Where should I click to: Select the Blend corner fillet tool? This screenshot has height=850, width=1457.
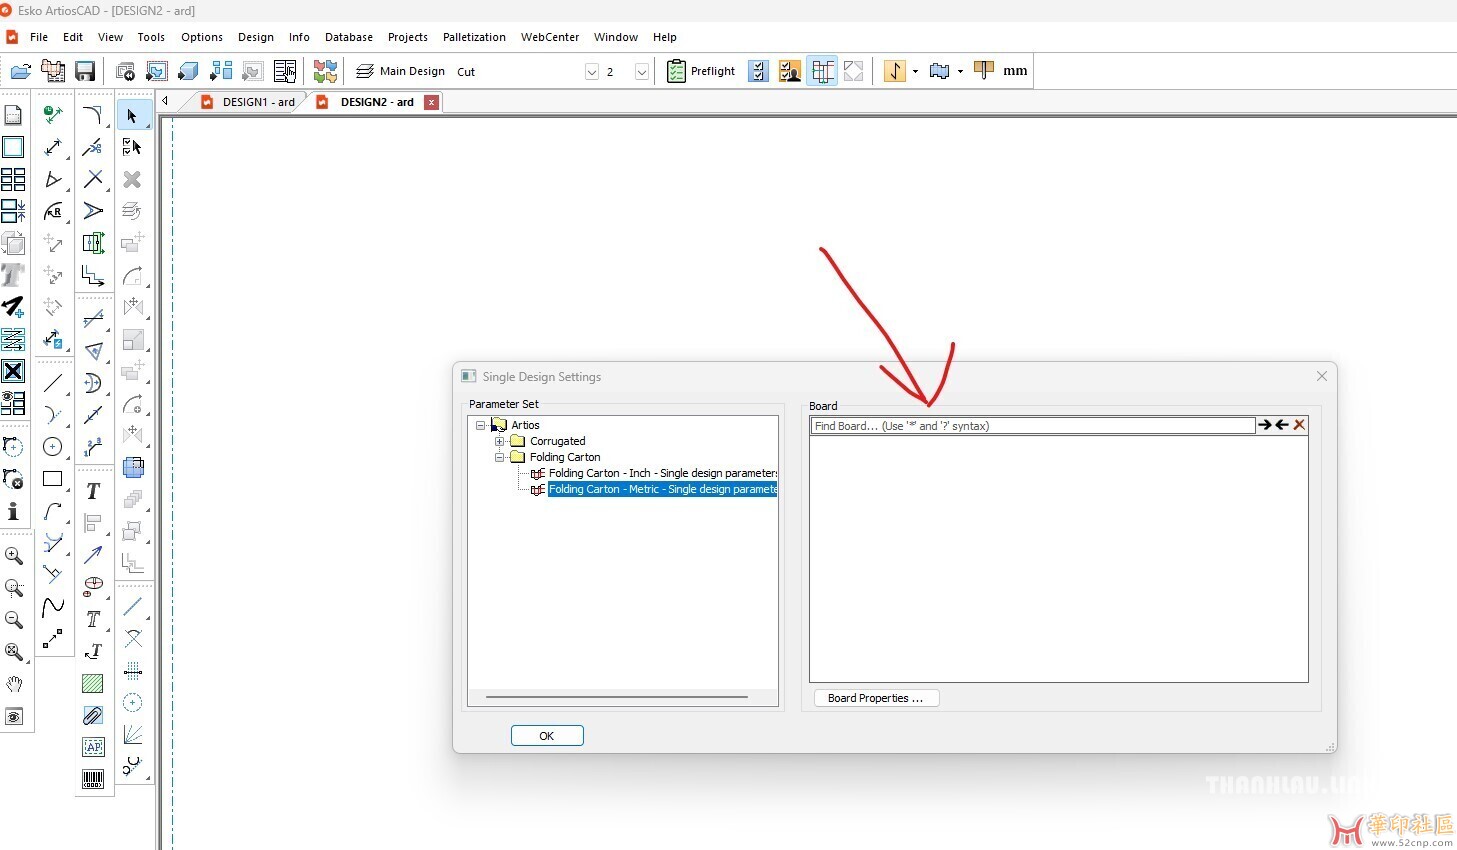(x=93, y=115)
